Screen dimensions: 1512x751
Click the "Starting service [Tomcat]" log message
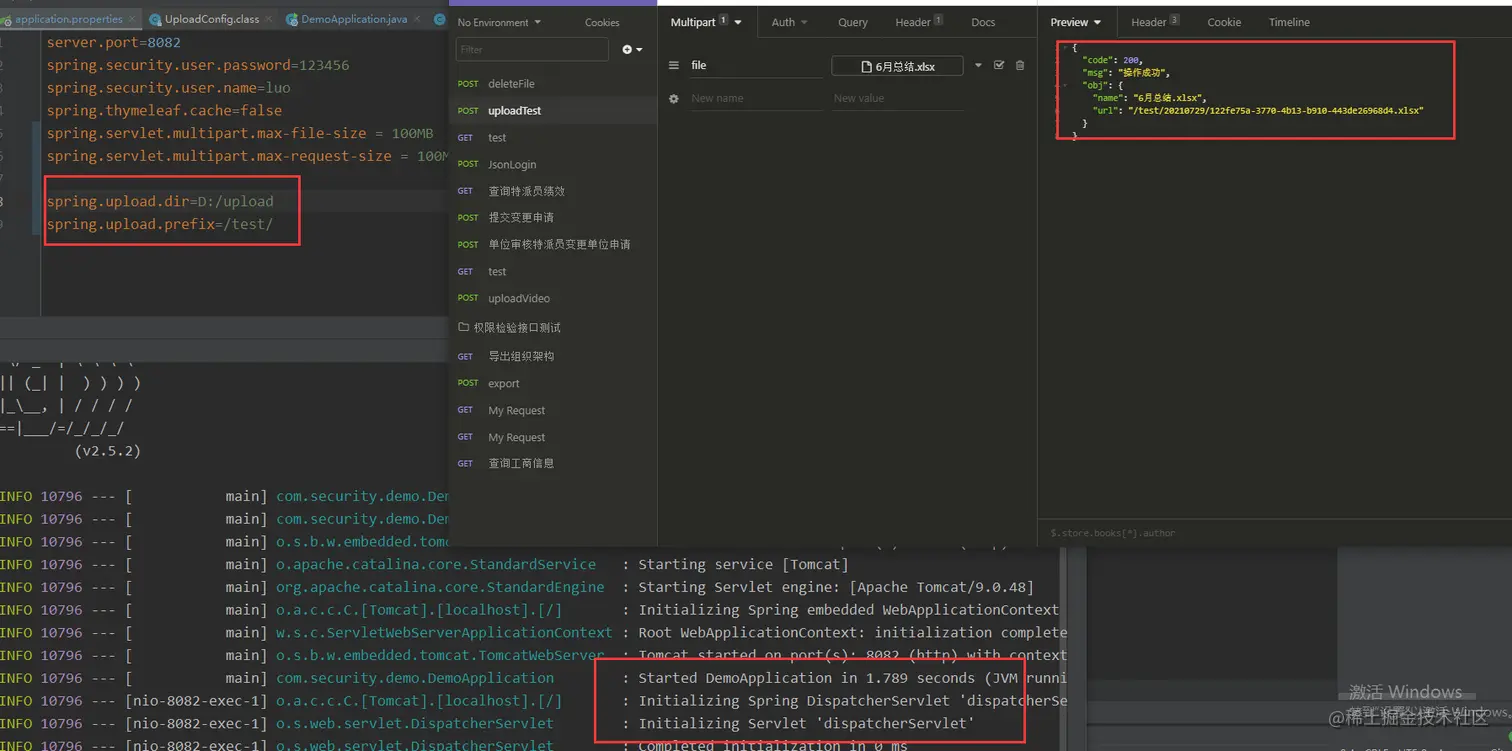[743, 565]
